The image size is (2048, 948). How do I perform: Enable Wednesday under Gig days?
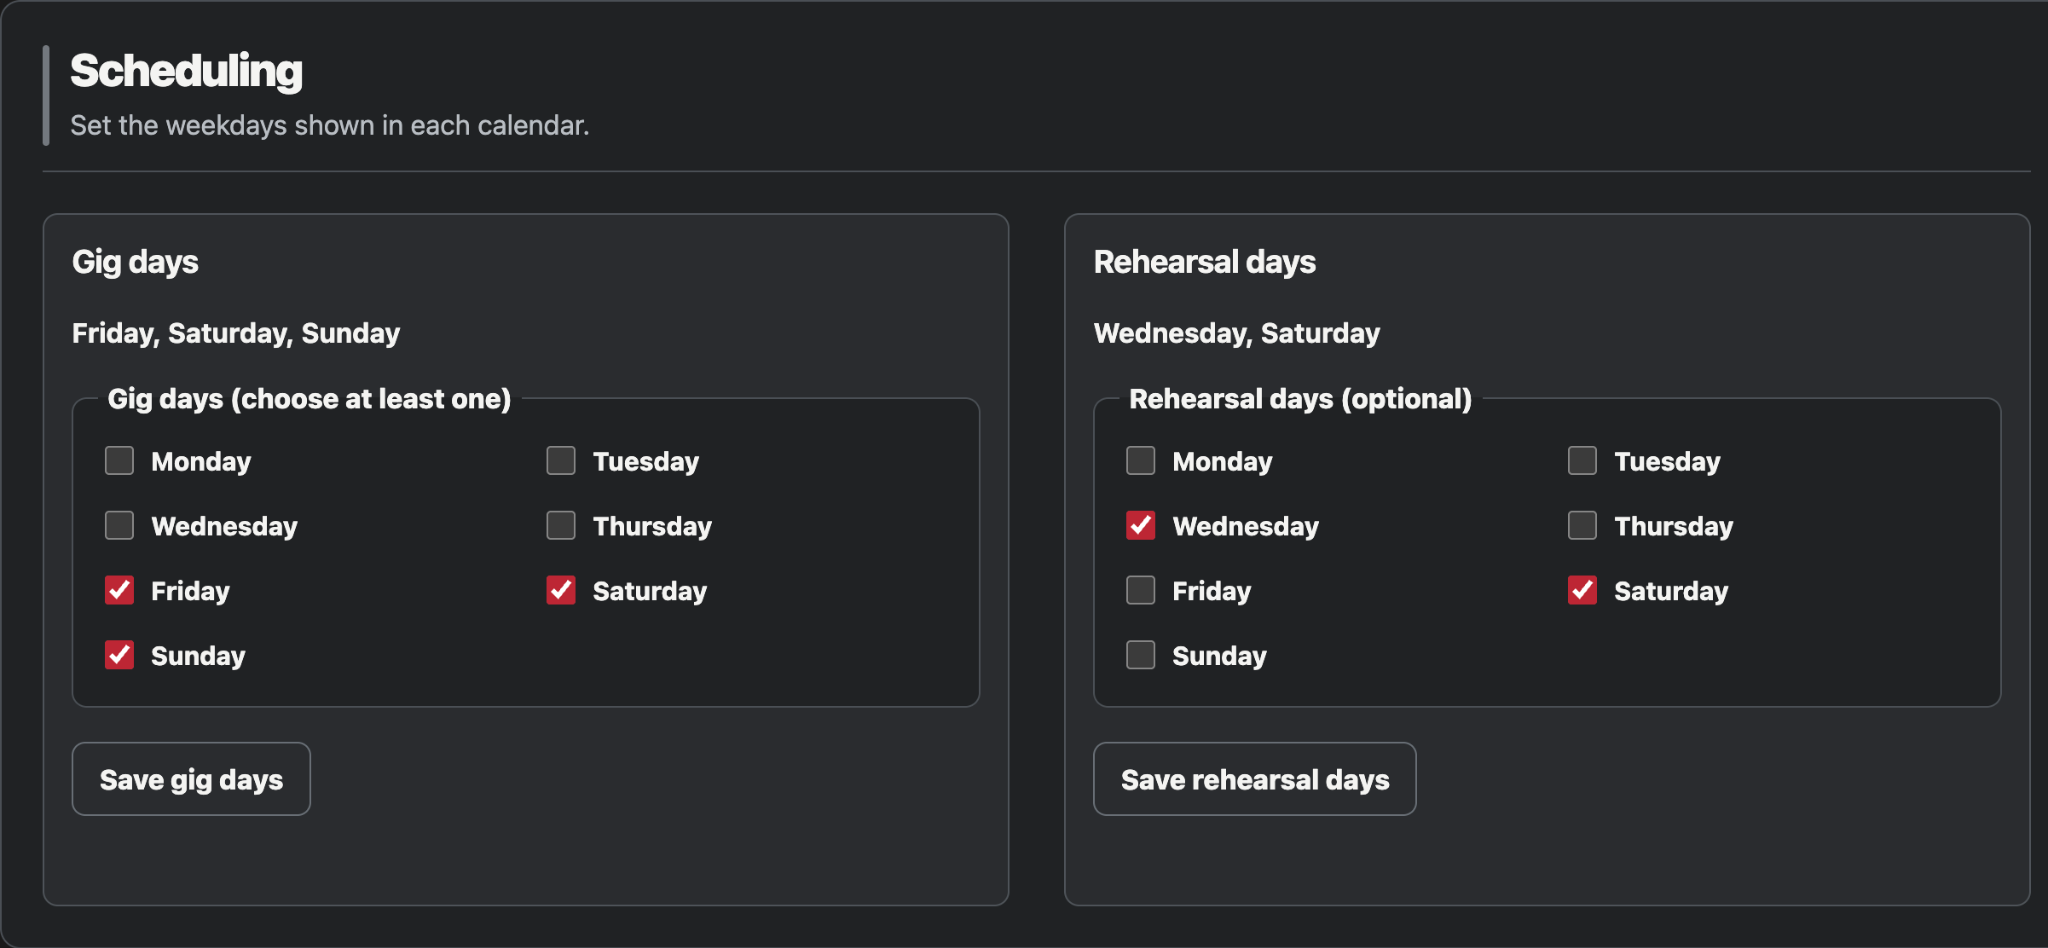click(119, 526)
